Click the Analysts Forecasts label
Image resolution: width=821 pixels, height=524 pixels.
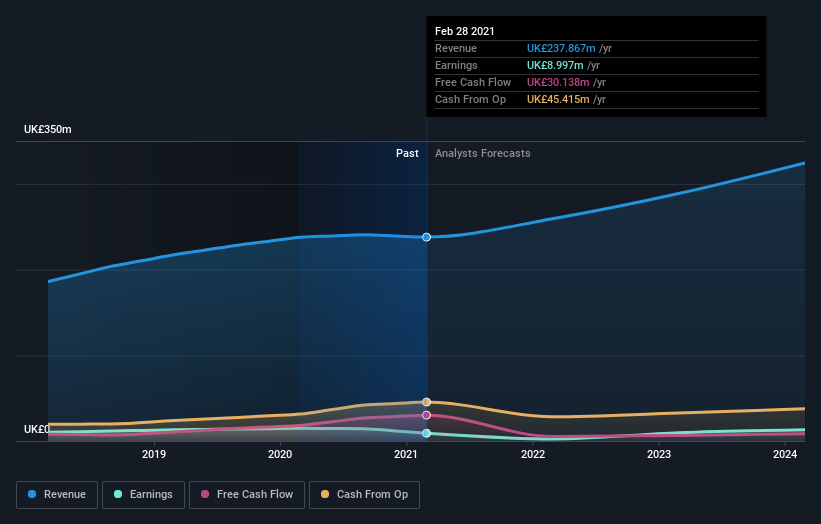tap(482, 153)
